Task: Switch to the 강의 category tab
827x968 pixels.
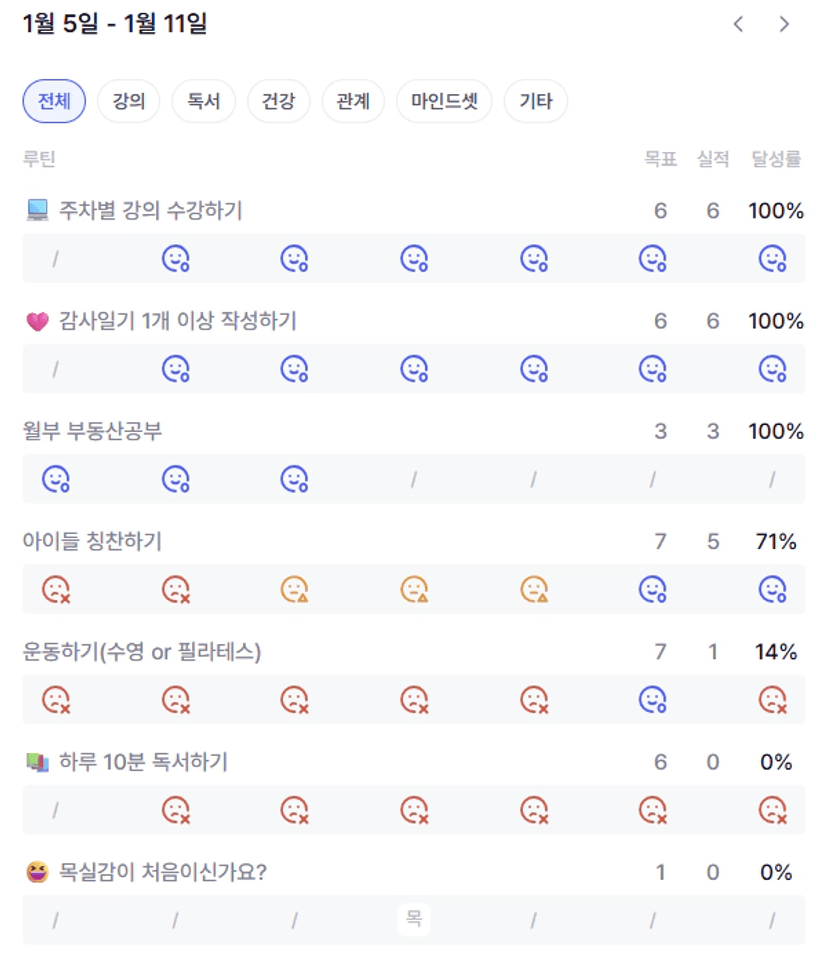Action: (129, 101)
